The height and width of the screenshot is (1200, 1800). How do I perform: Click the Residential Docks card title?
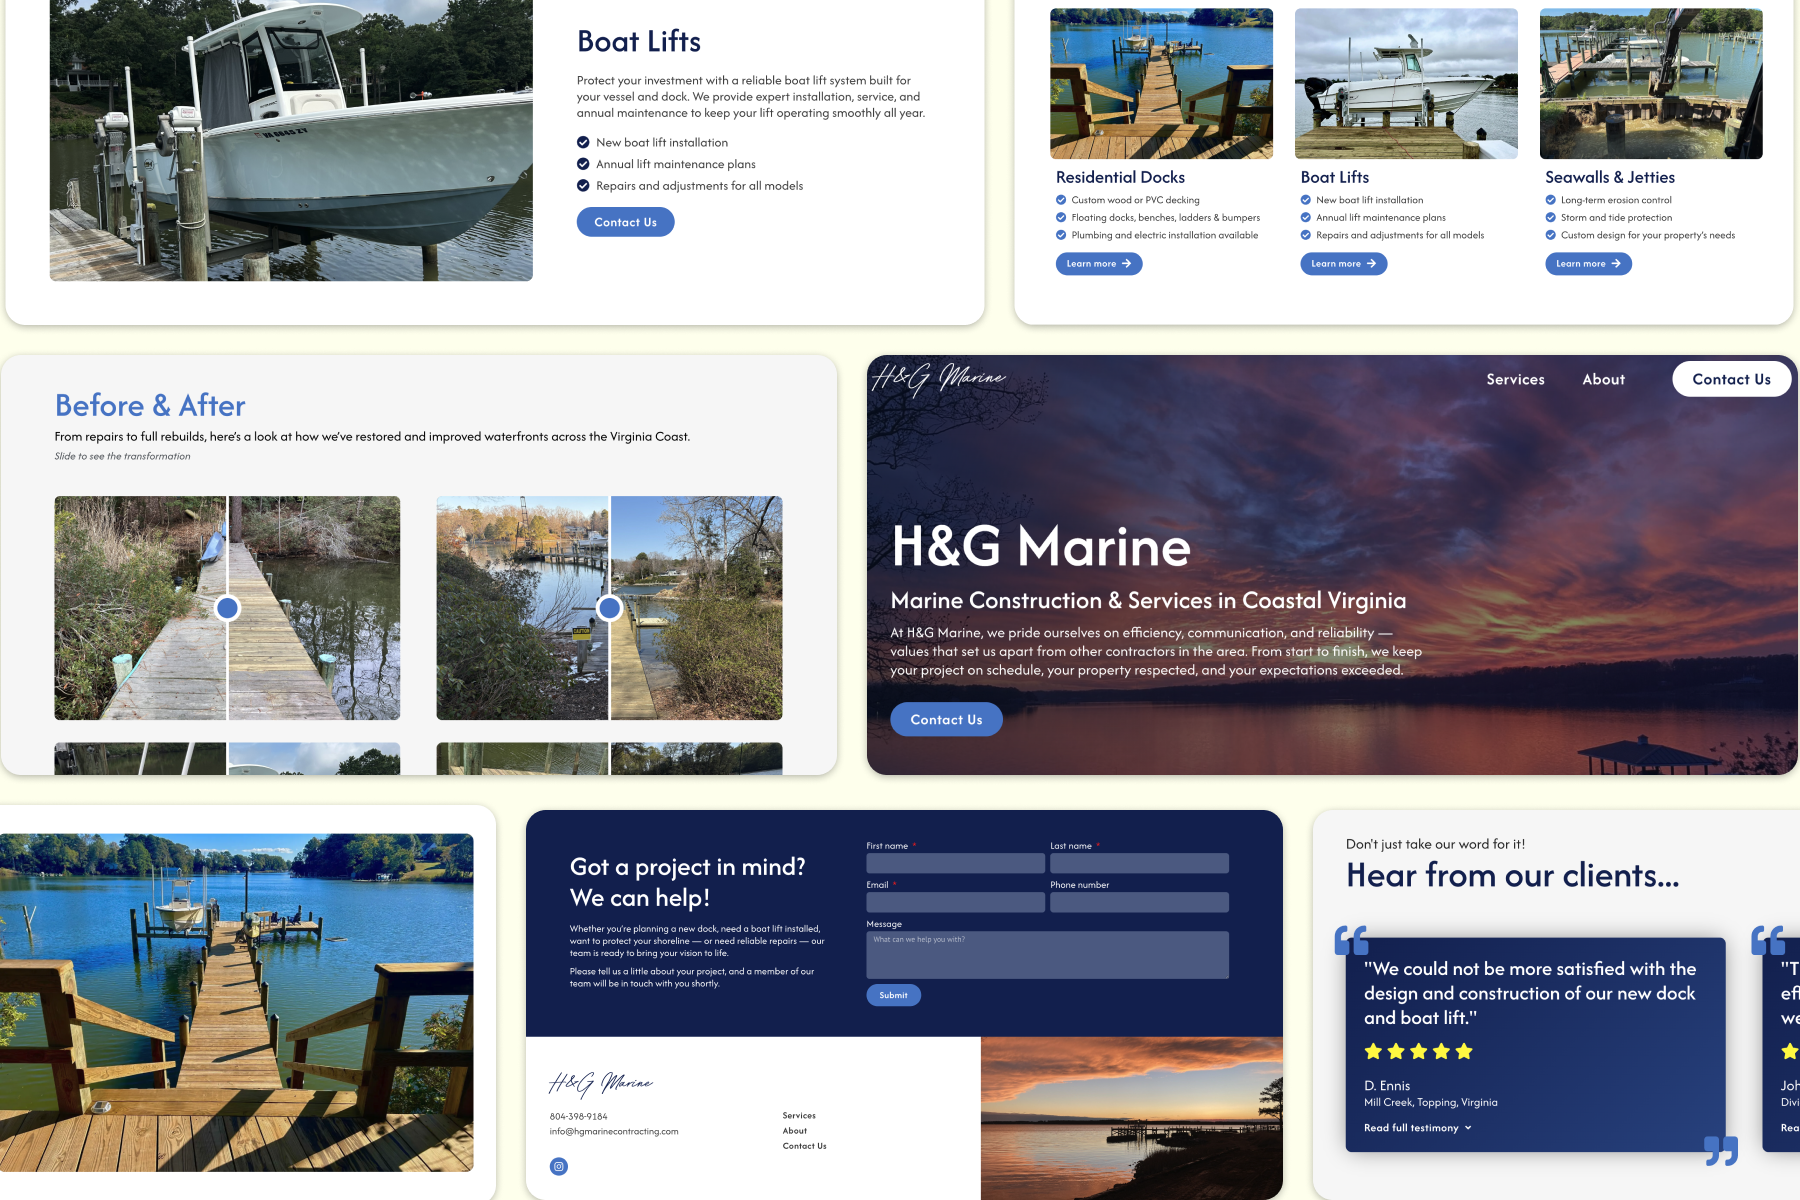1120,177
